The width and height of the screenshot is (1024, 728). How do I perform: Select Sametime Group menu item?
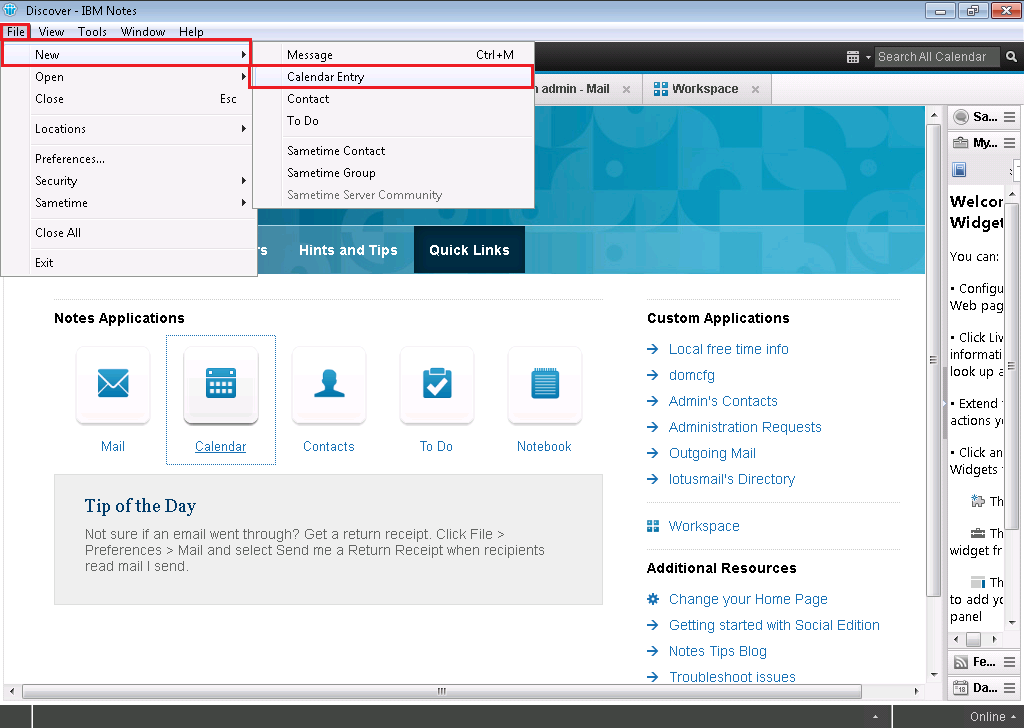394,173
